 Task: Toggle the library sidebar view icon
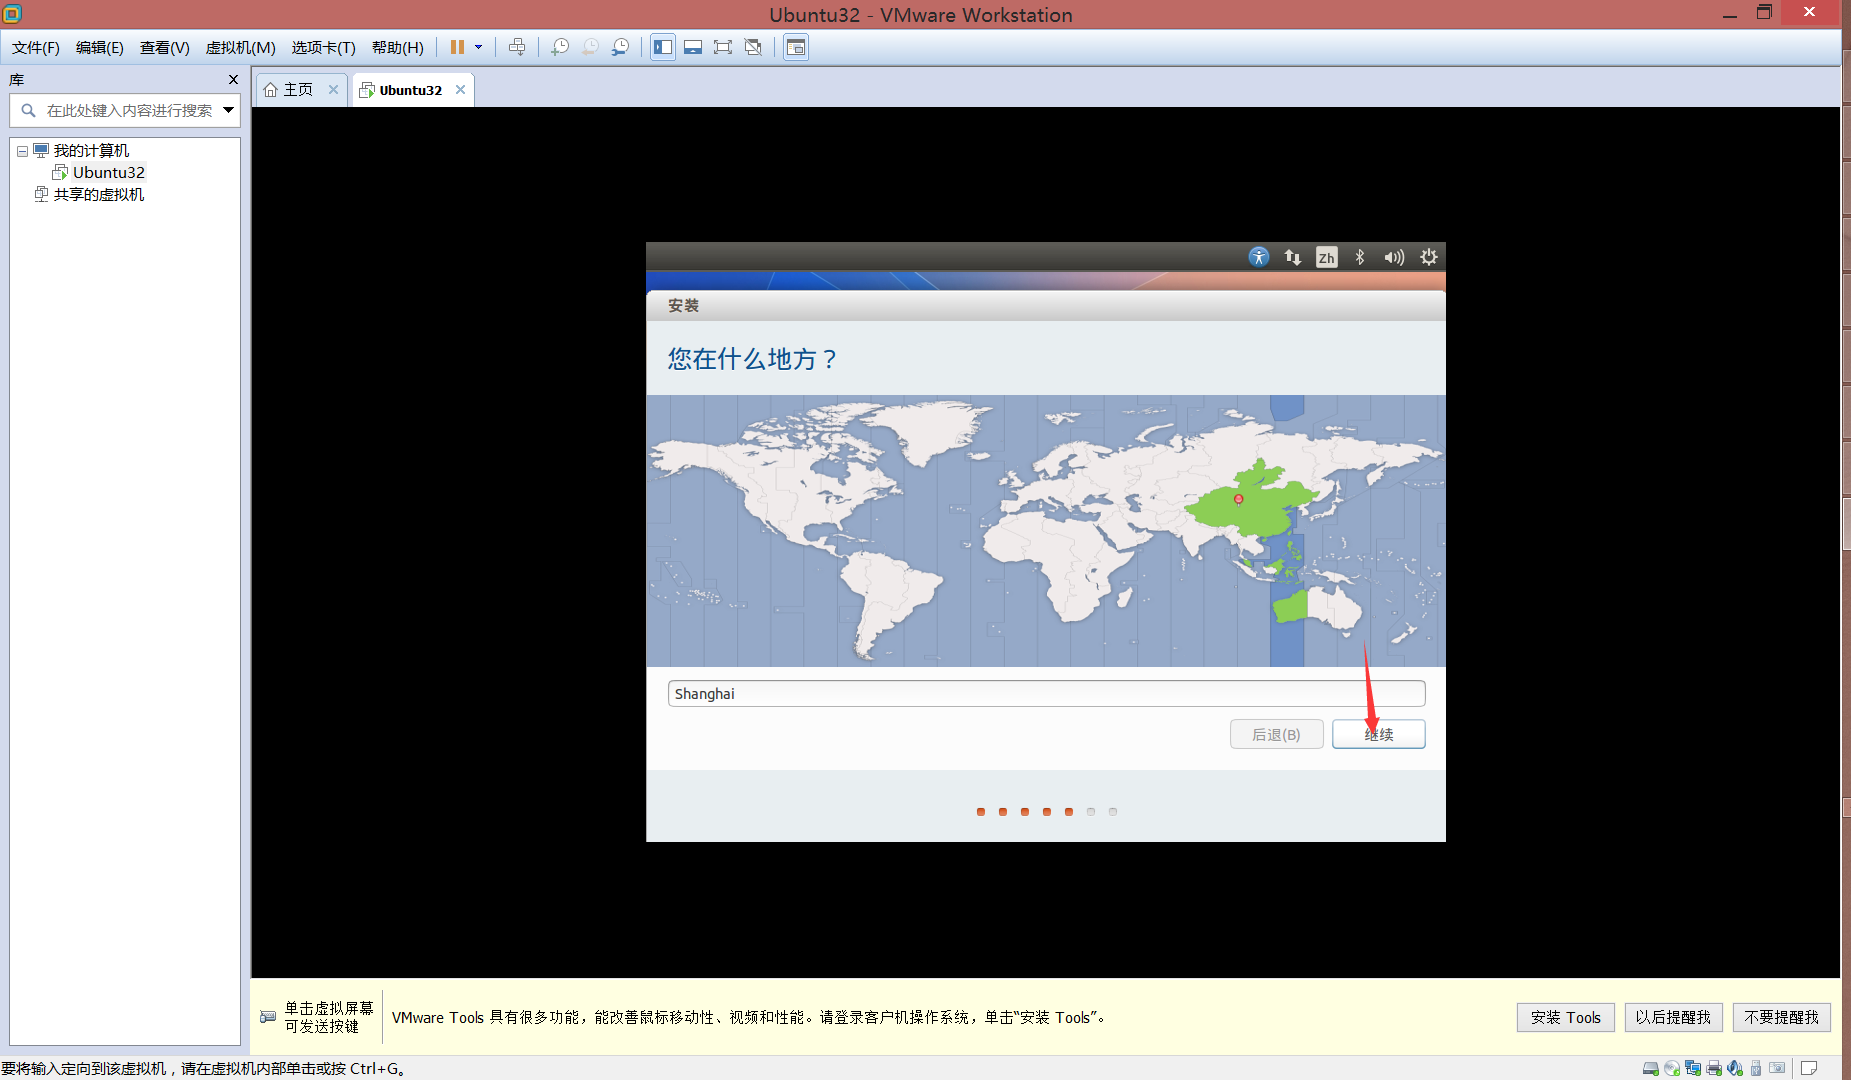(663, 47)
